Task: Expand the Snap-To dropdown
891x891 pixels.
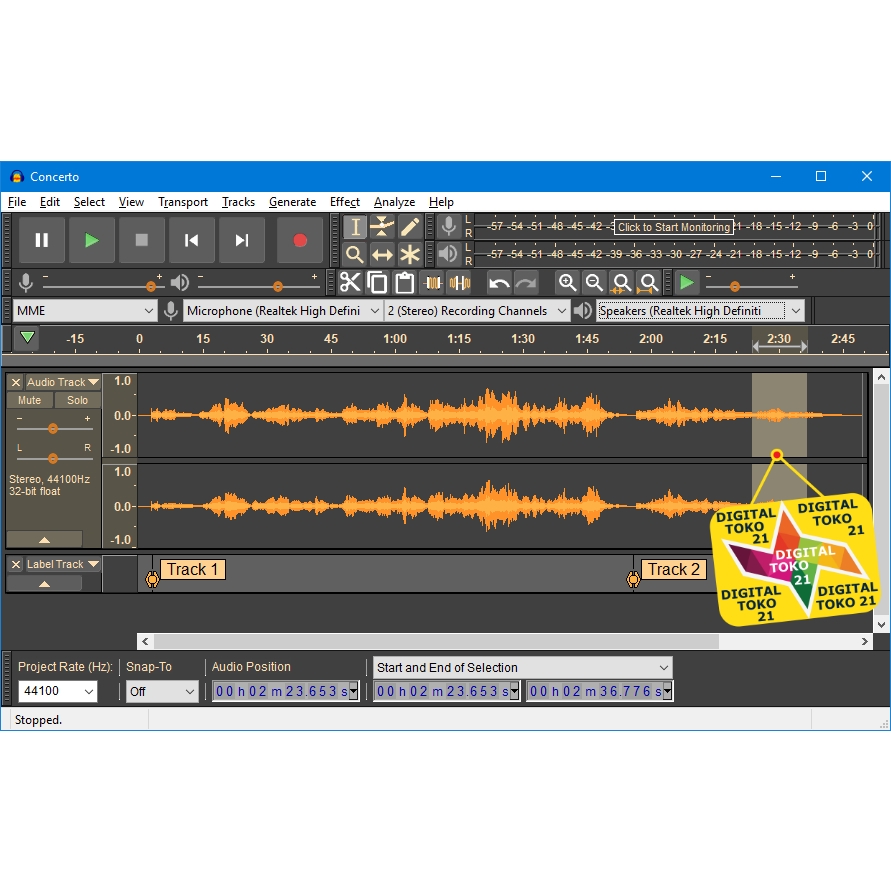Action: 162,691
